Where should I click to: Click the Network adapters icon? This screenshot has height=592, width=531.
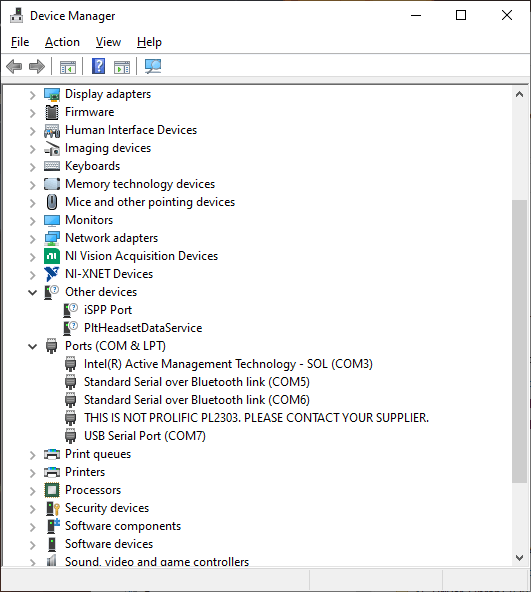[x=52, y=238]
